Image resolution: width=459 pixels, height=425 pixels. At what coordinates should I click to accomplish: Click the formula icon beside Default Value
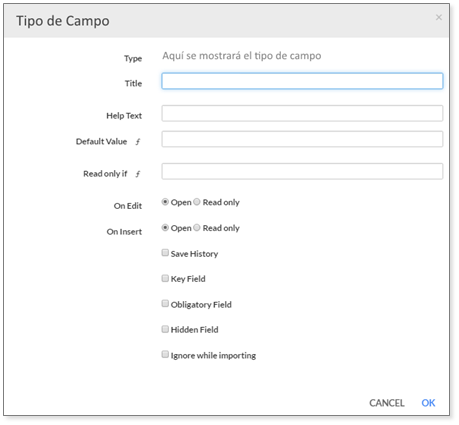click(138, 142)
